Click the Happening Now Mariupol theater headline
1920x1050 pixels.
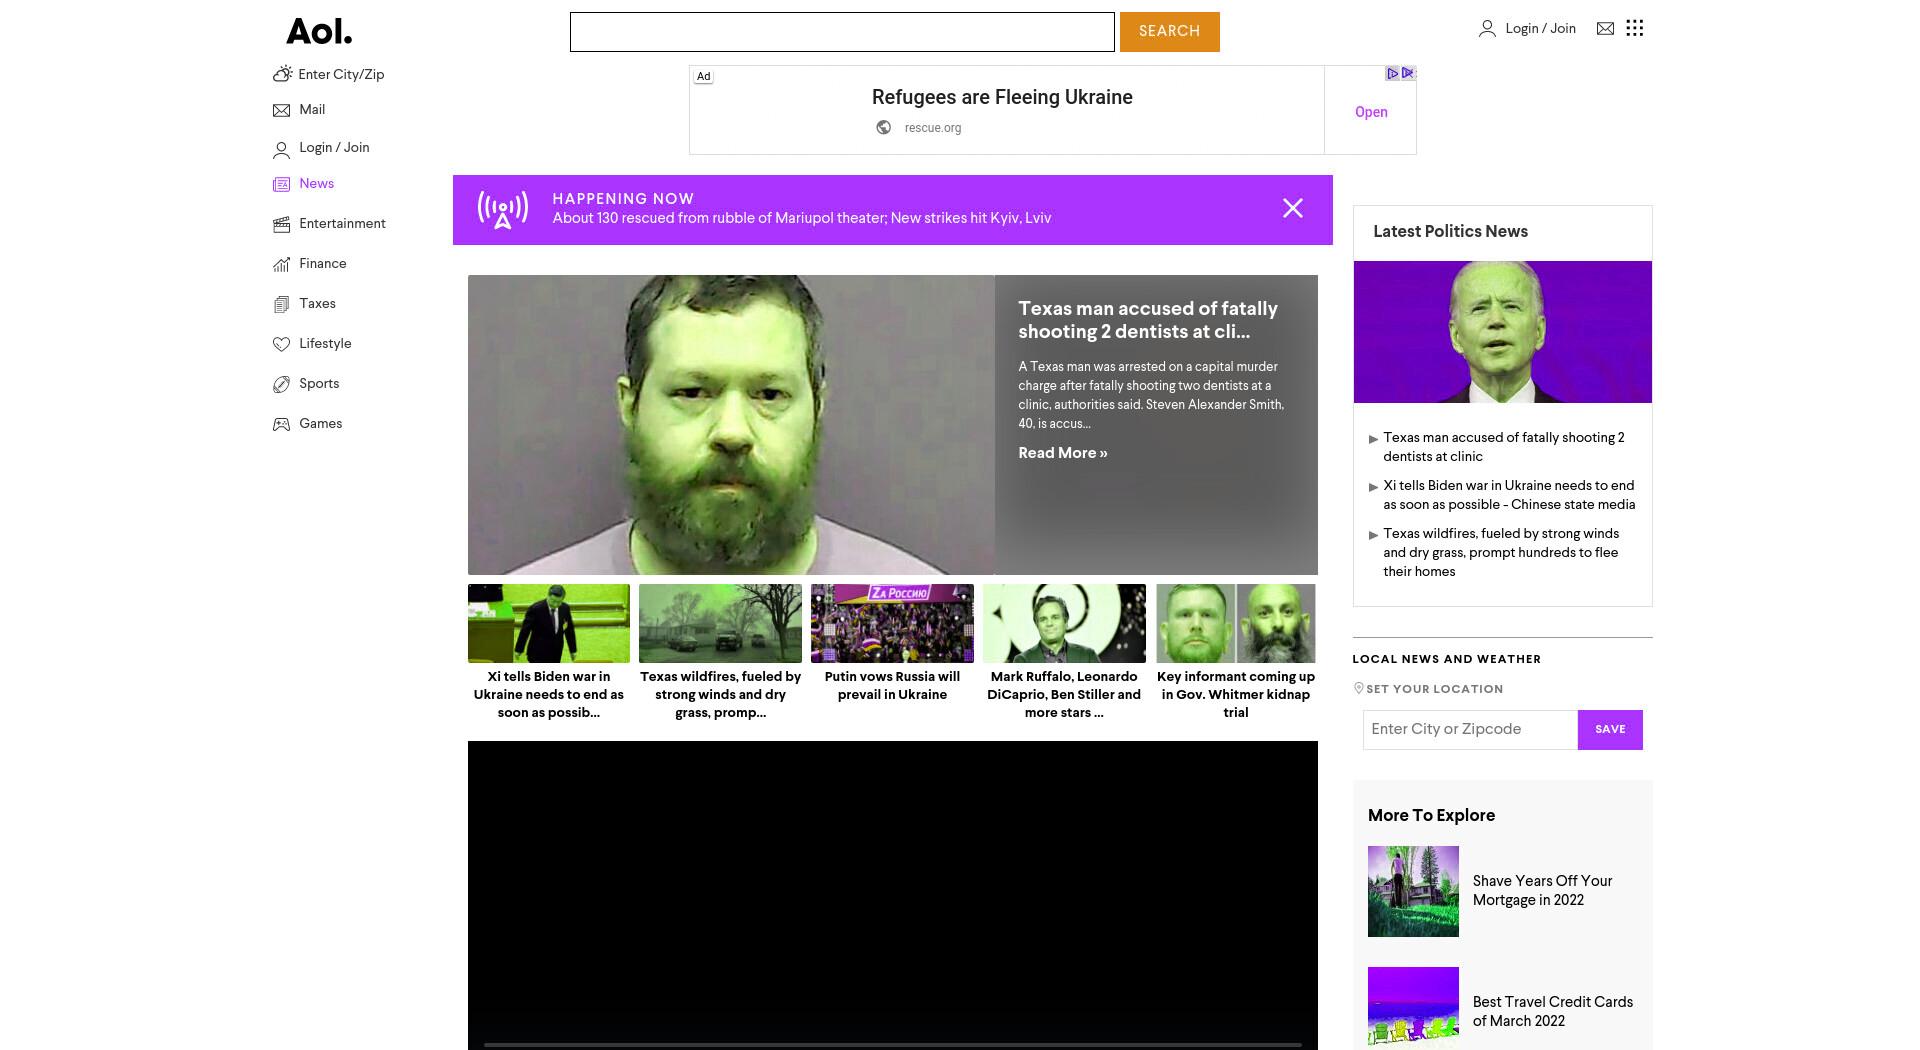click(801, 218)
